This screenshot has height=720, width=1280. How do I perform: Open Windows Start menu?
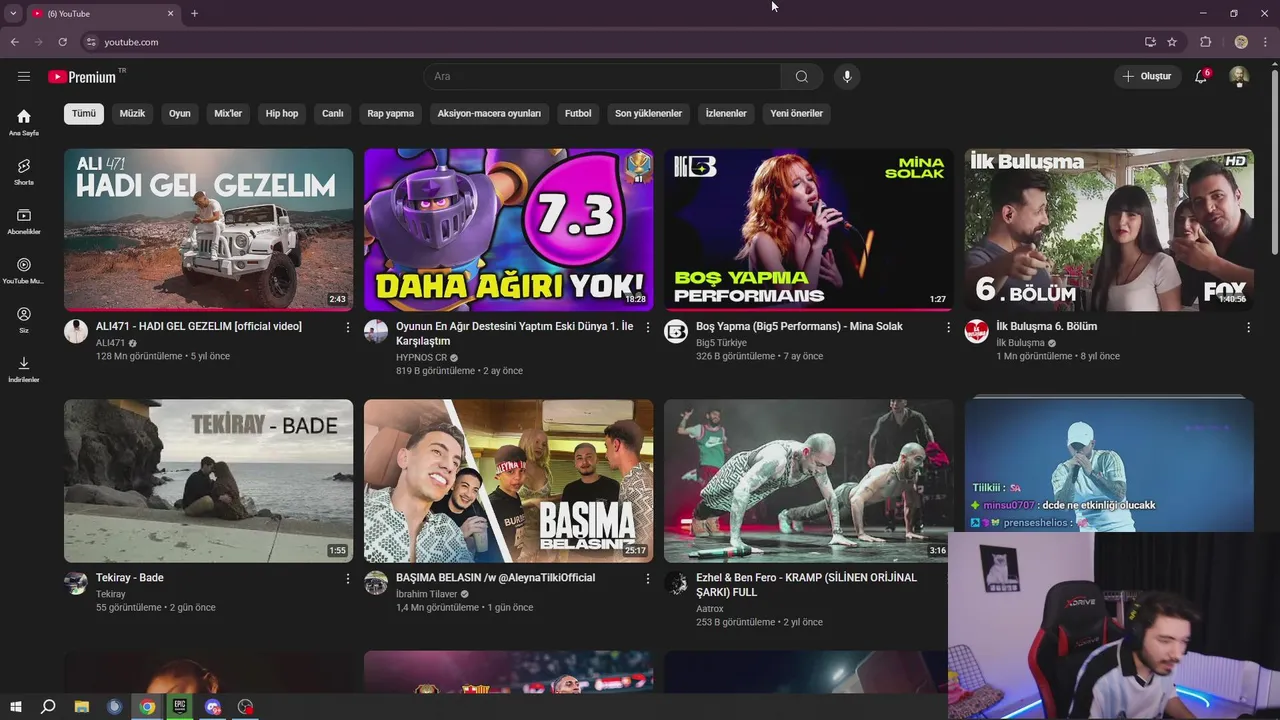coord(16,707)
